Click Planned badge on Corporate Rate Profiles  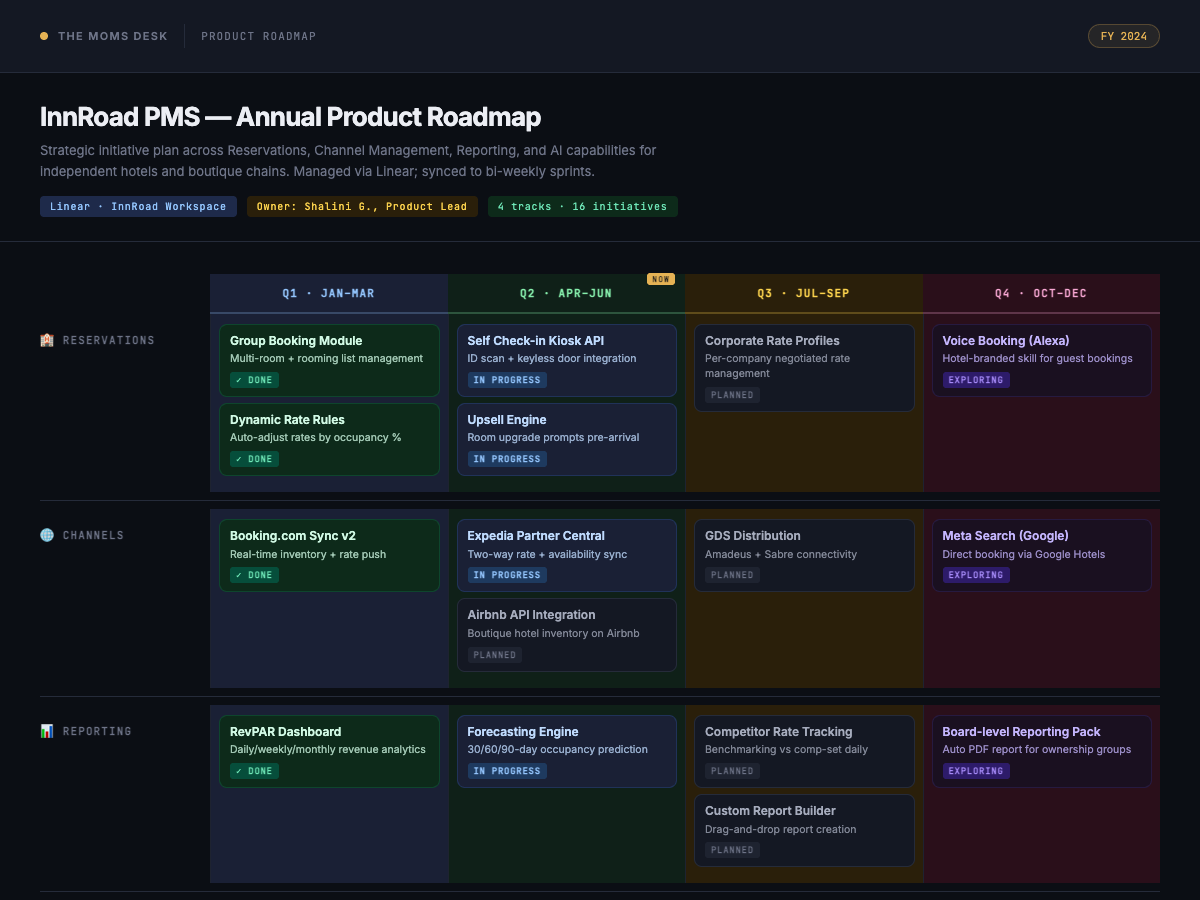(732, 395)
